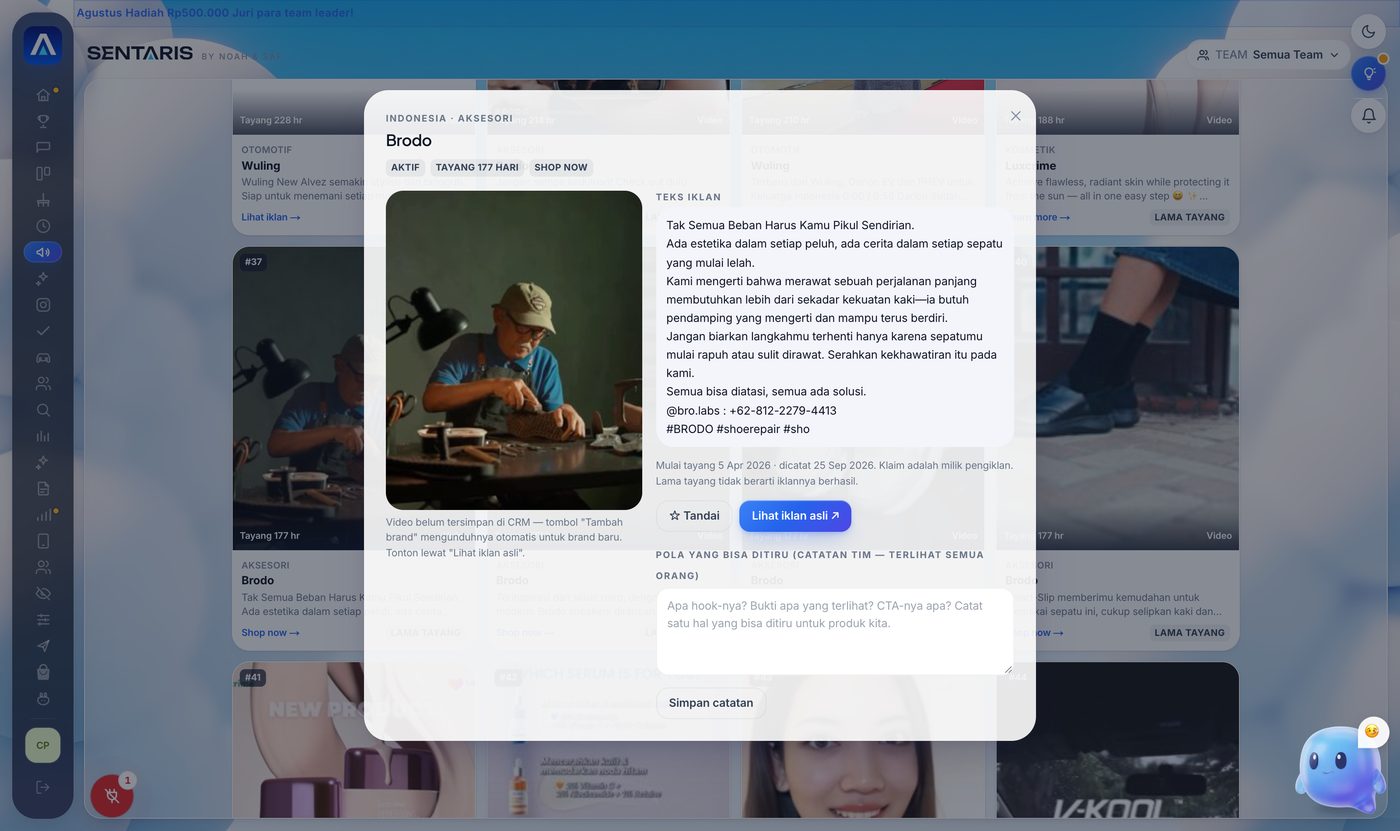1400x831 pixels.
Task: Click the SHOP NOW tag
Action: pos(561,167)
